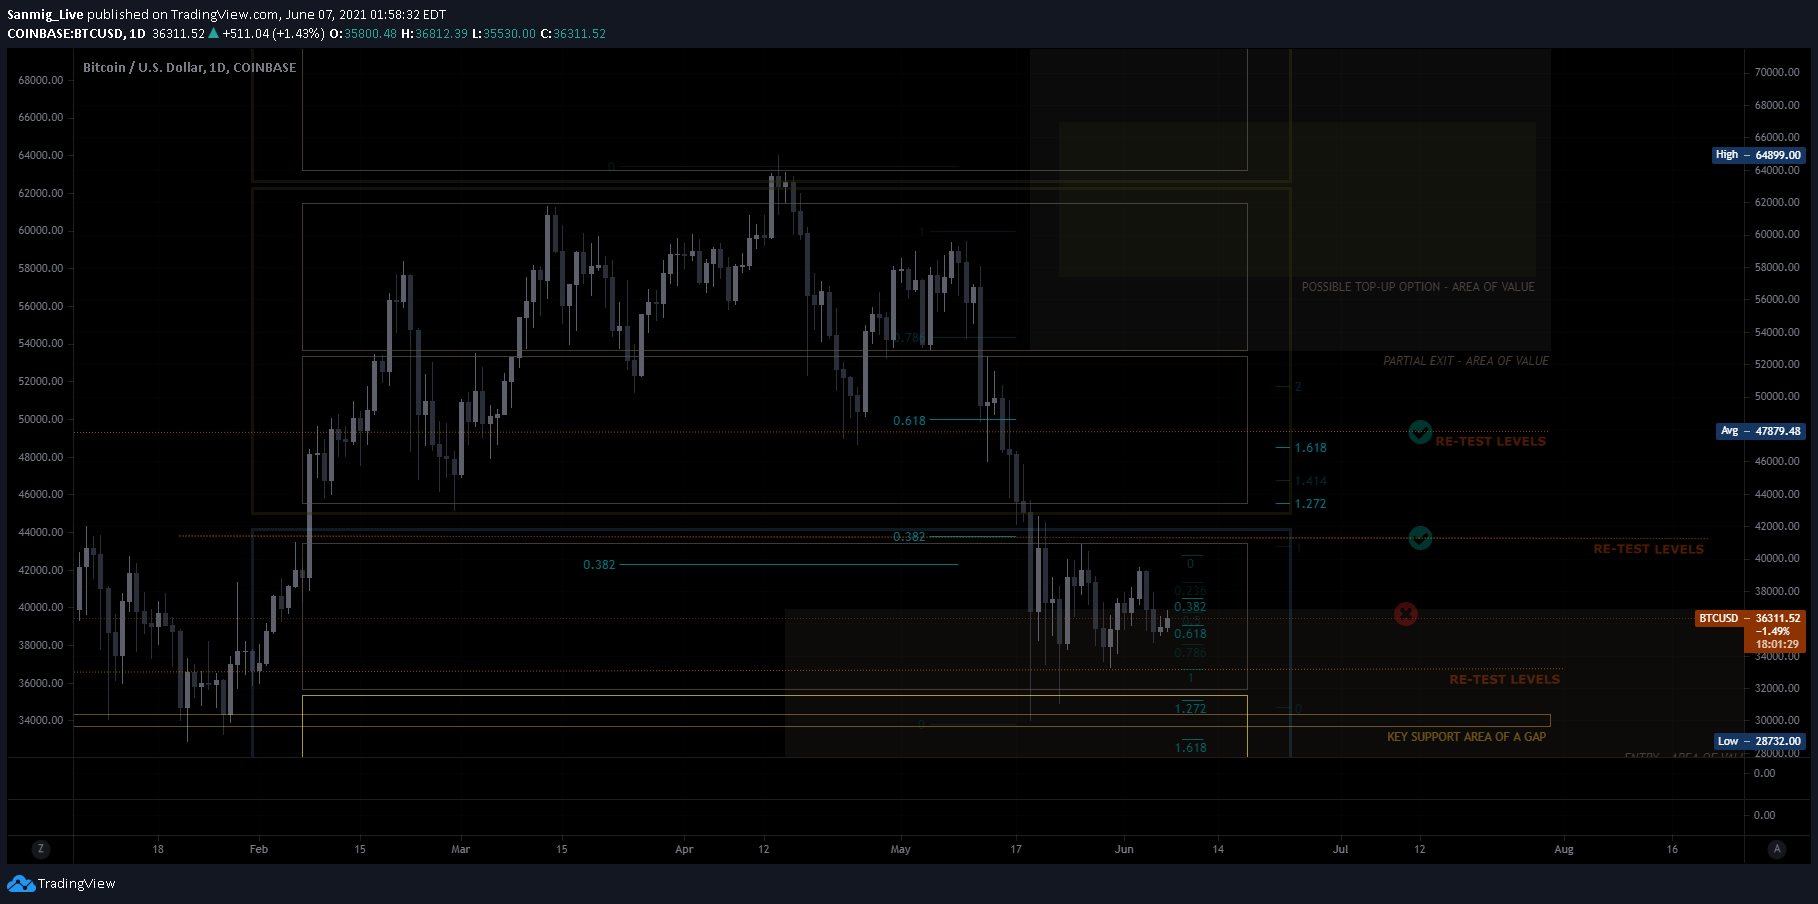Click the 1.272 label inside the yellow box
Viewport: 1818px width, 904px height.
[x=1190, y=709]
